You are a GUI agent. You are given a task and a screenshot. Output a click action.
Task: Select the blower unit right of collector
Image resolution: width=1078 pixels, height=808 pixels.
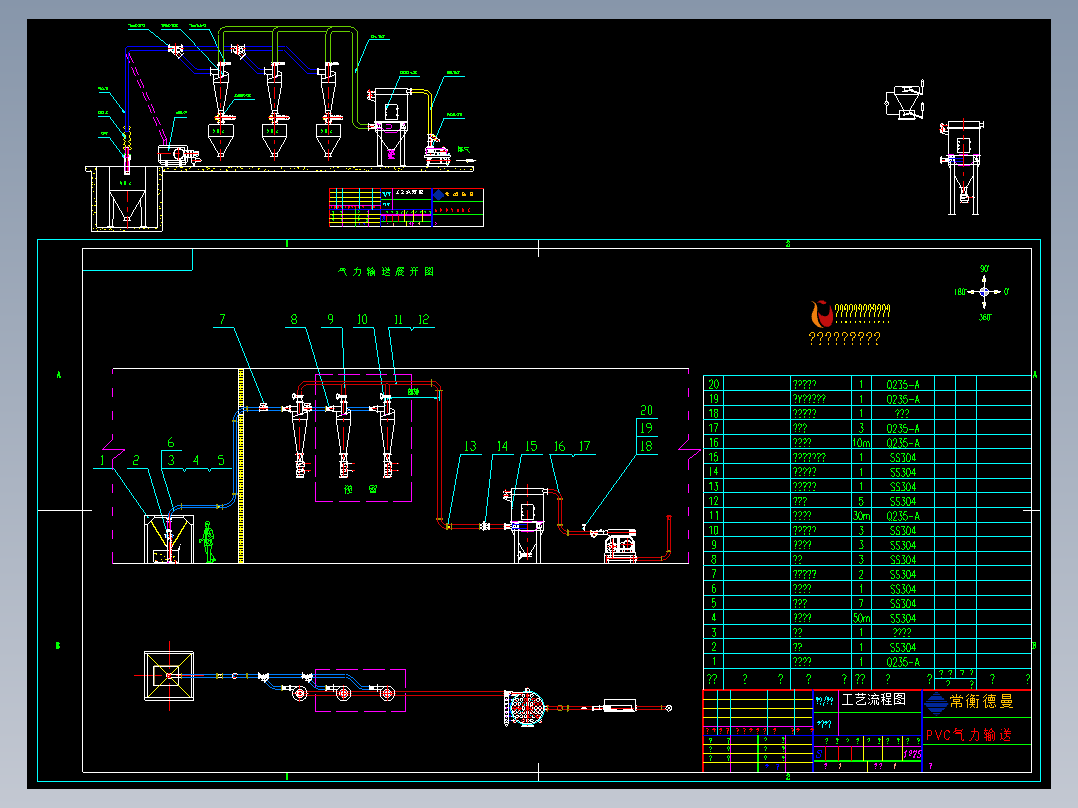(620, 545)
